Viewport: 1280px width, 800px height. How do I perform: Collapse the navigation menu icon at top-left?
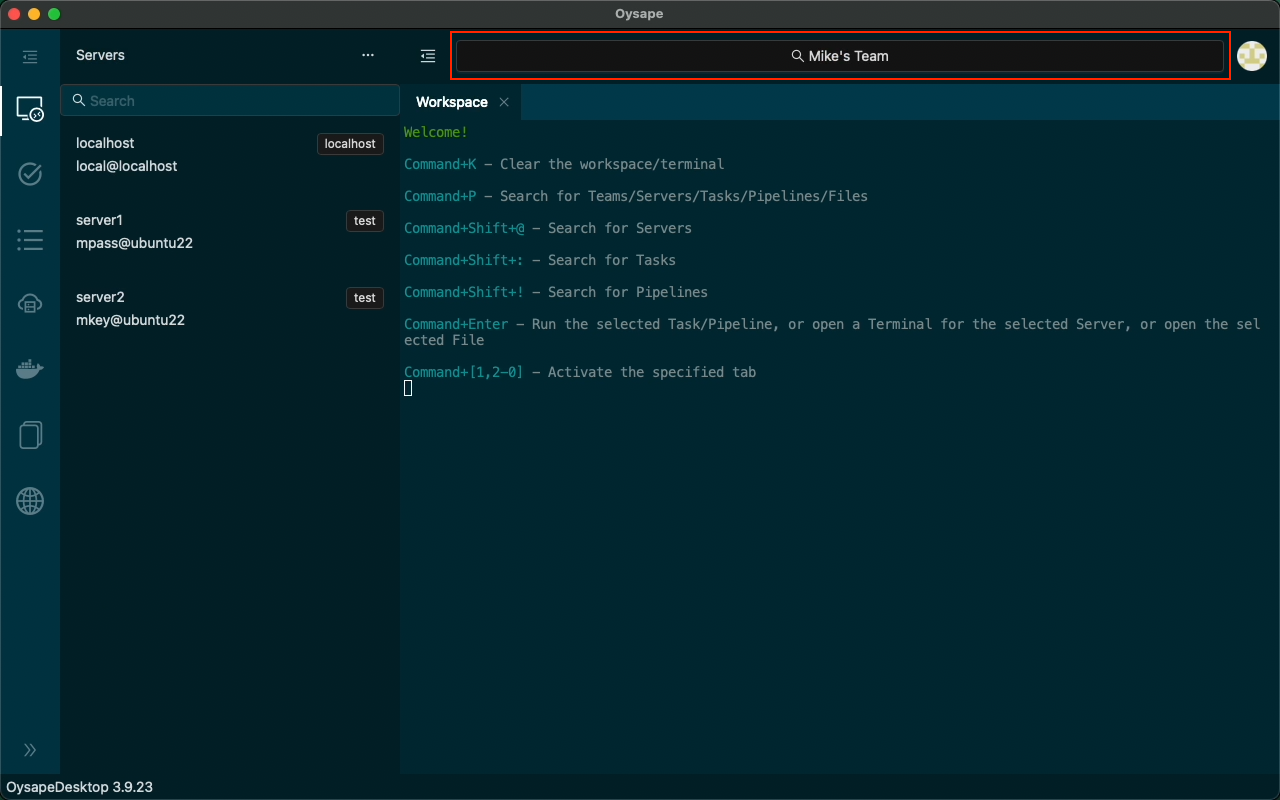coord(30,57)
